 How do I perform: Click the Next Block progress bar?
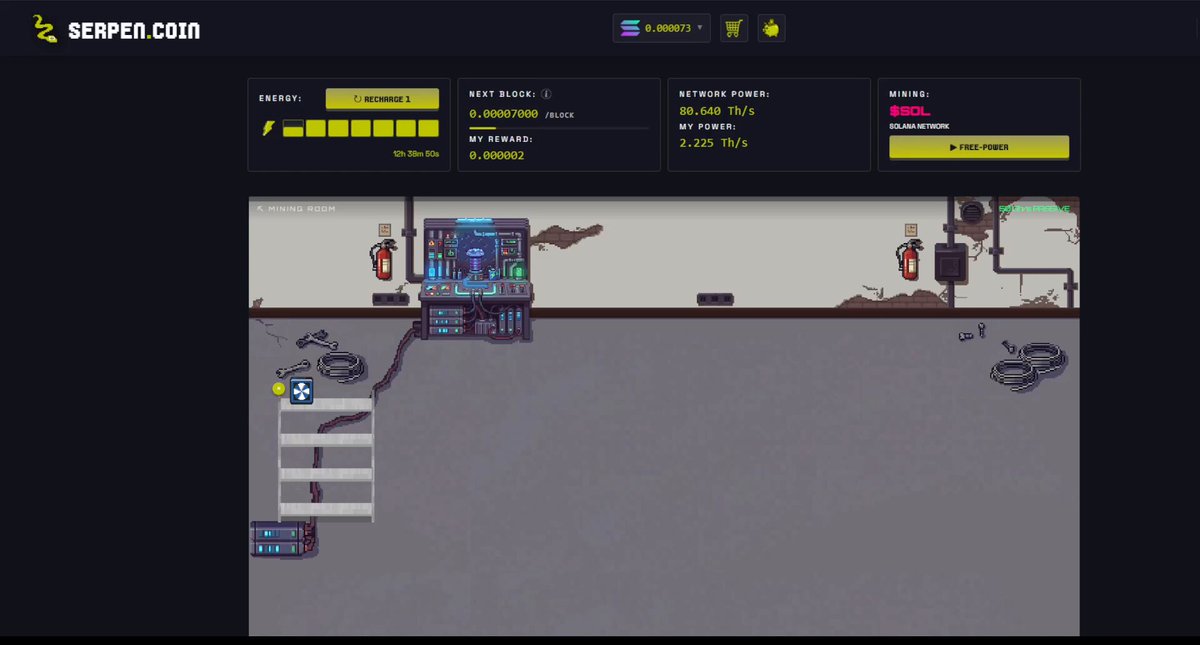point(559,128)
